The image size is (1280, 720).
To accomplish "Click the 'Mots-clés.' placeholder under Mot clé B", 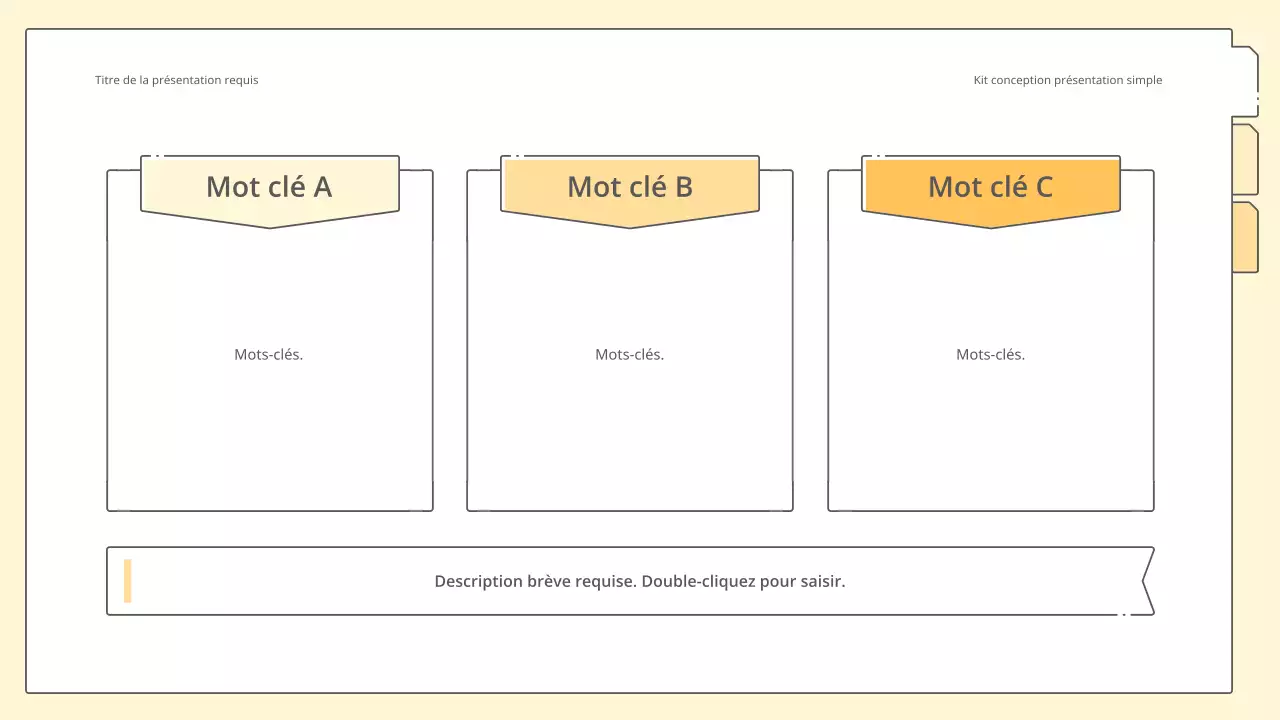I will coord(629,354).
